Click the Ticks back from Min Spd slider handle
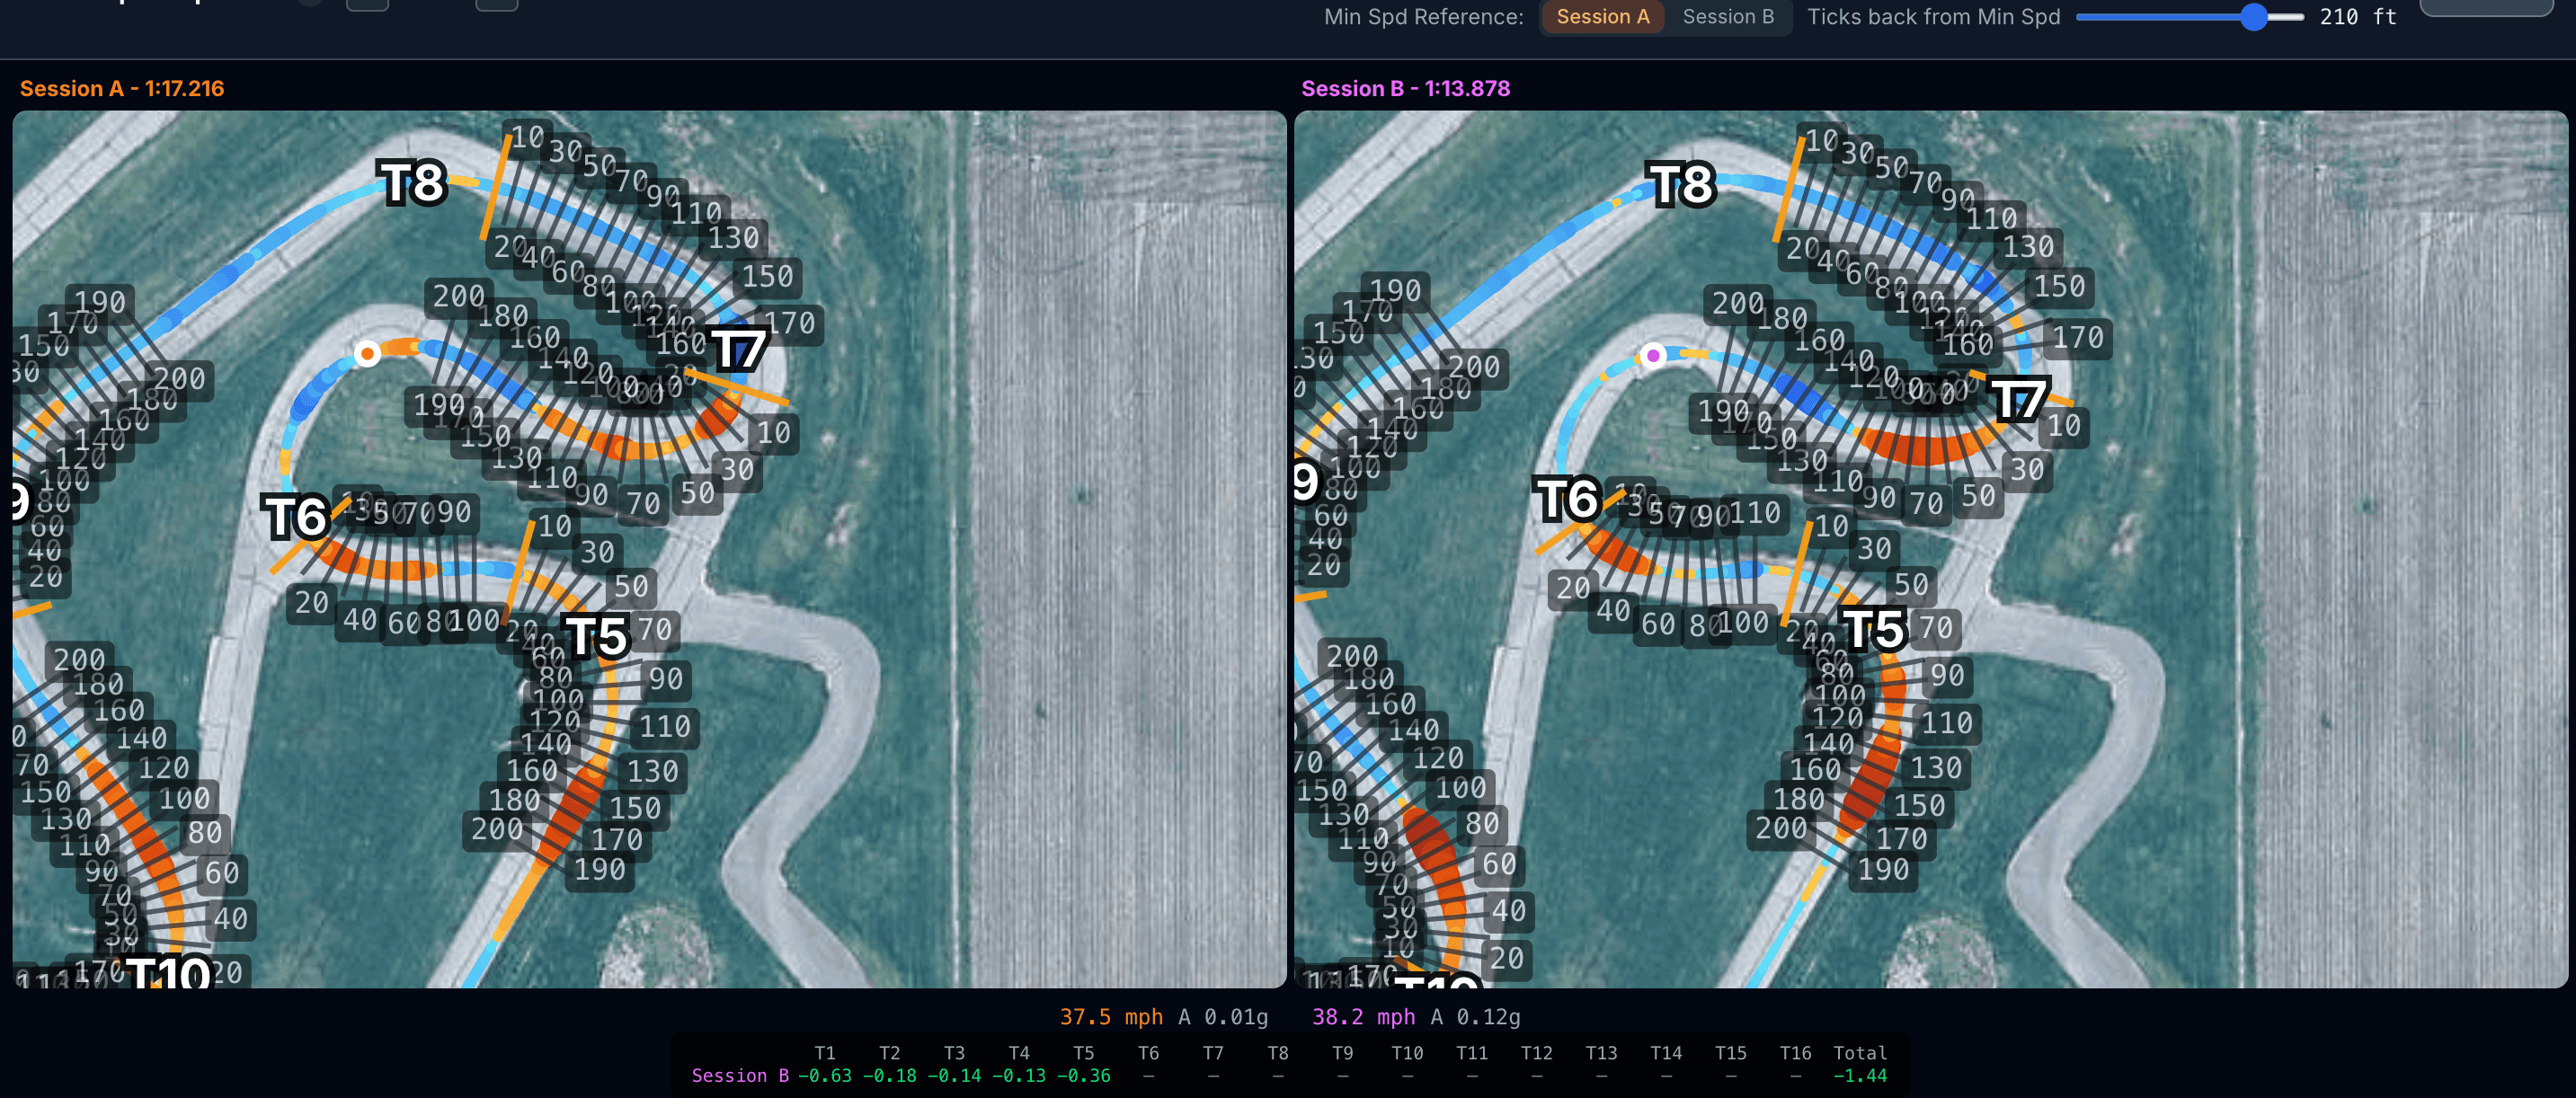This screenshot has width=2576, height=1098. click(2253, 17)
